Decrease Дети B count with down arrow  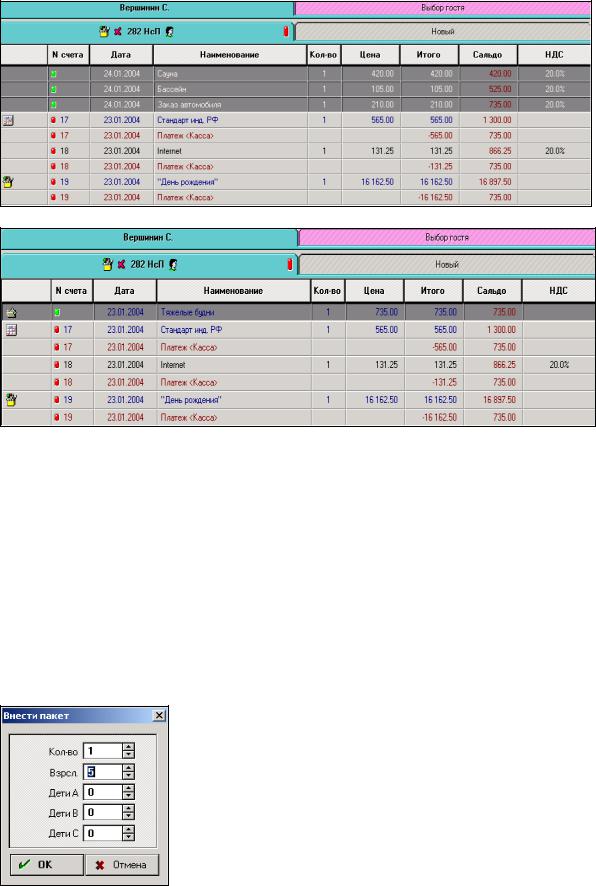coord(129,816)
